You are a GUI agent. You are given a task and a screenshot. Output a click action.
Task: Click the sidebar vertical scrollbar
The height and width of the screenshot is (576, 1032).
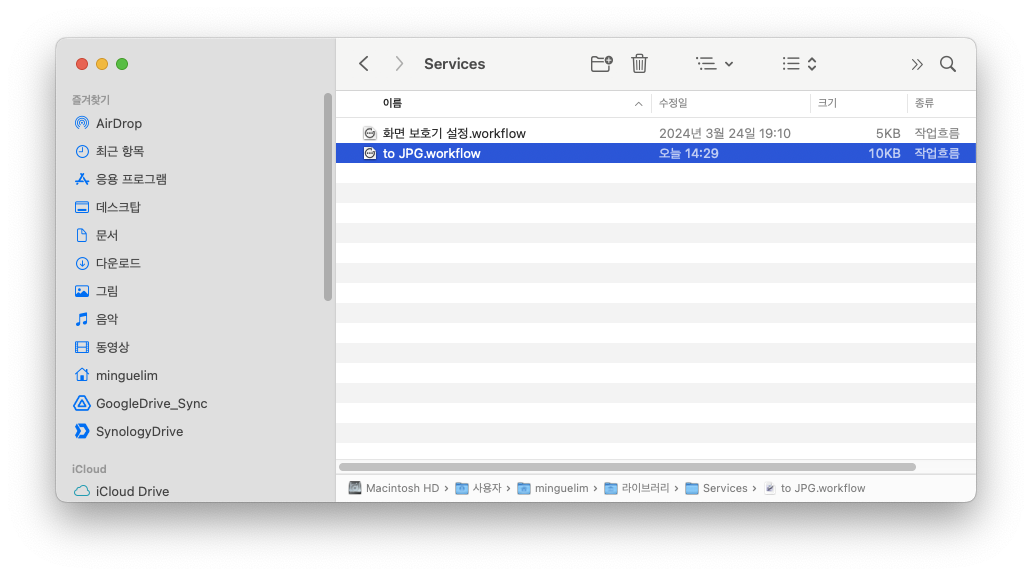tap(328, 197)
